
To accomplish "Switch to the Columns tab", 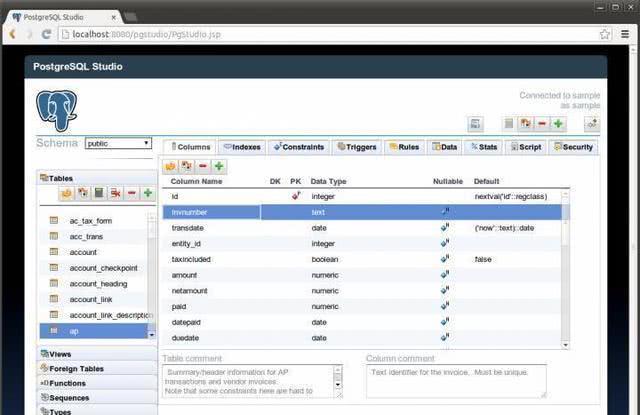I will (189, 147).
